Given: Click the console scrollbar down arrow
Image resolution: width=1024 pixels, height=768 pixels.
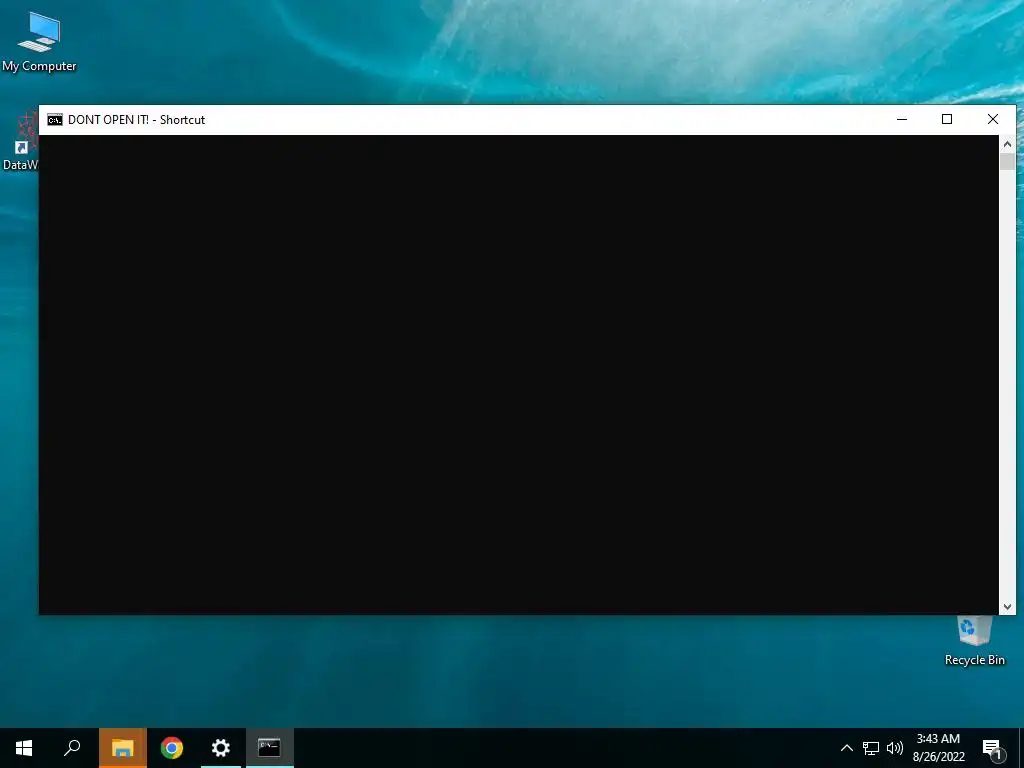Looking at the screenshot, I should coord(1007,607).
